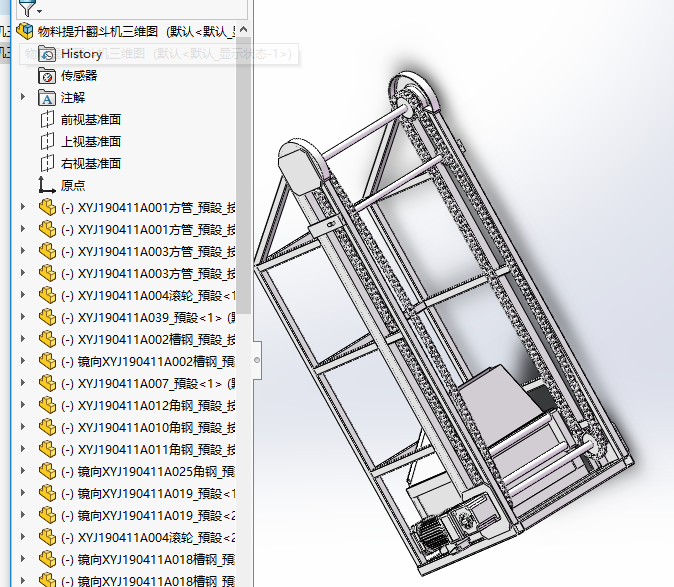Select the drive motor in the 3D model
The image size is (674, 587).
point(432,536)
